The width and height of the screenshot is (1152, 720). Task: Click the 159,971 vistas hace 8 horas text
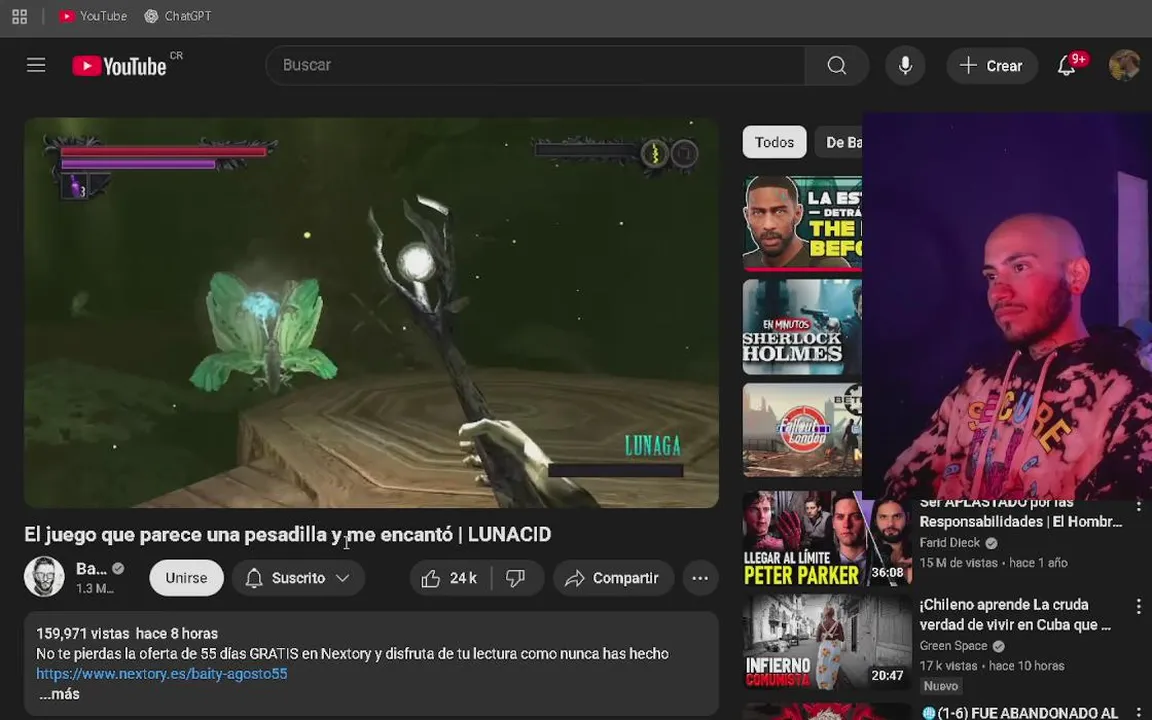(x=127, y=633)
